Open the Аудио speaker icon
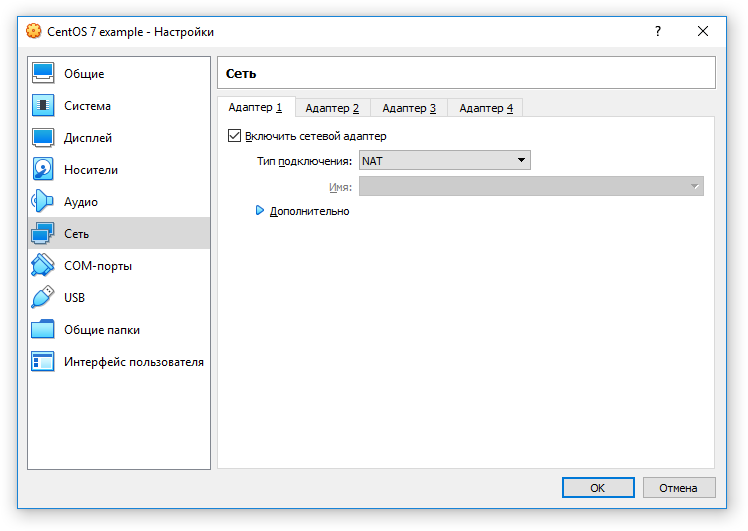Image resolution: width=748 pixels, height=531 pixels. 43,201
